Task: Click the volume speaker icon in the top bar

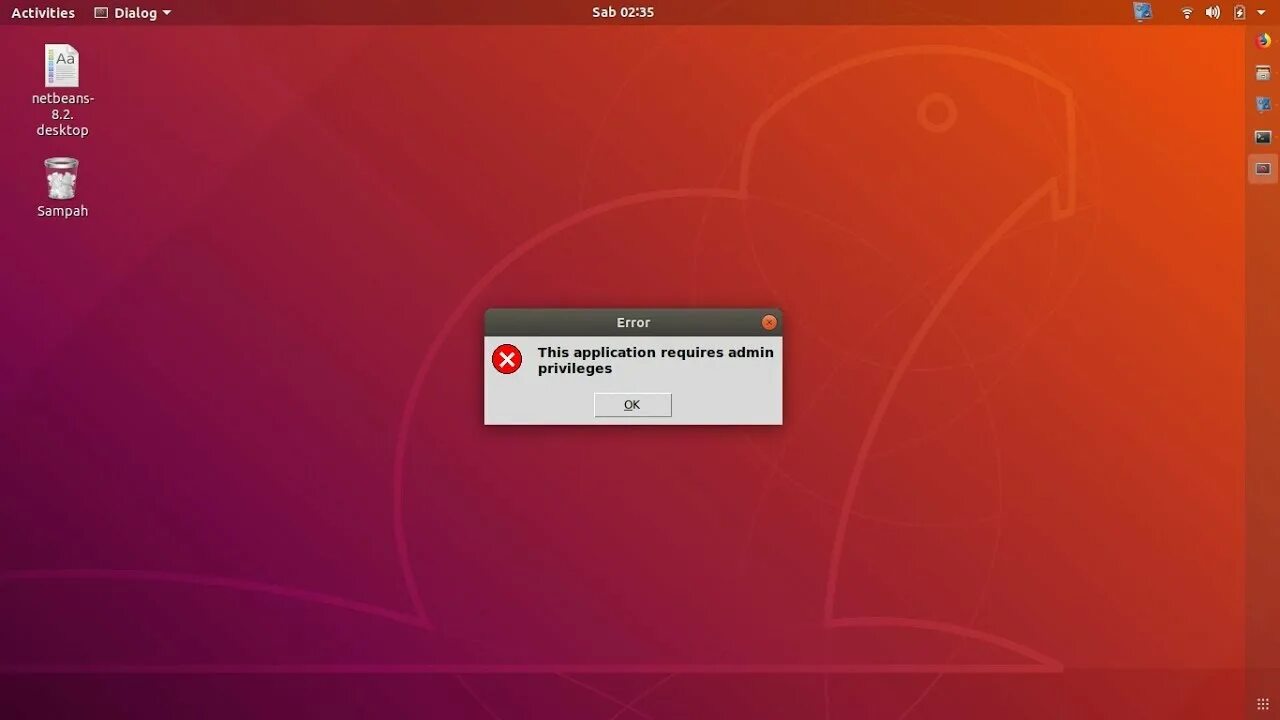Action: pos(1213,13)
